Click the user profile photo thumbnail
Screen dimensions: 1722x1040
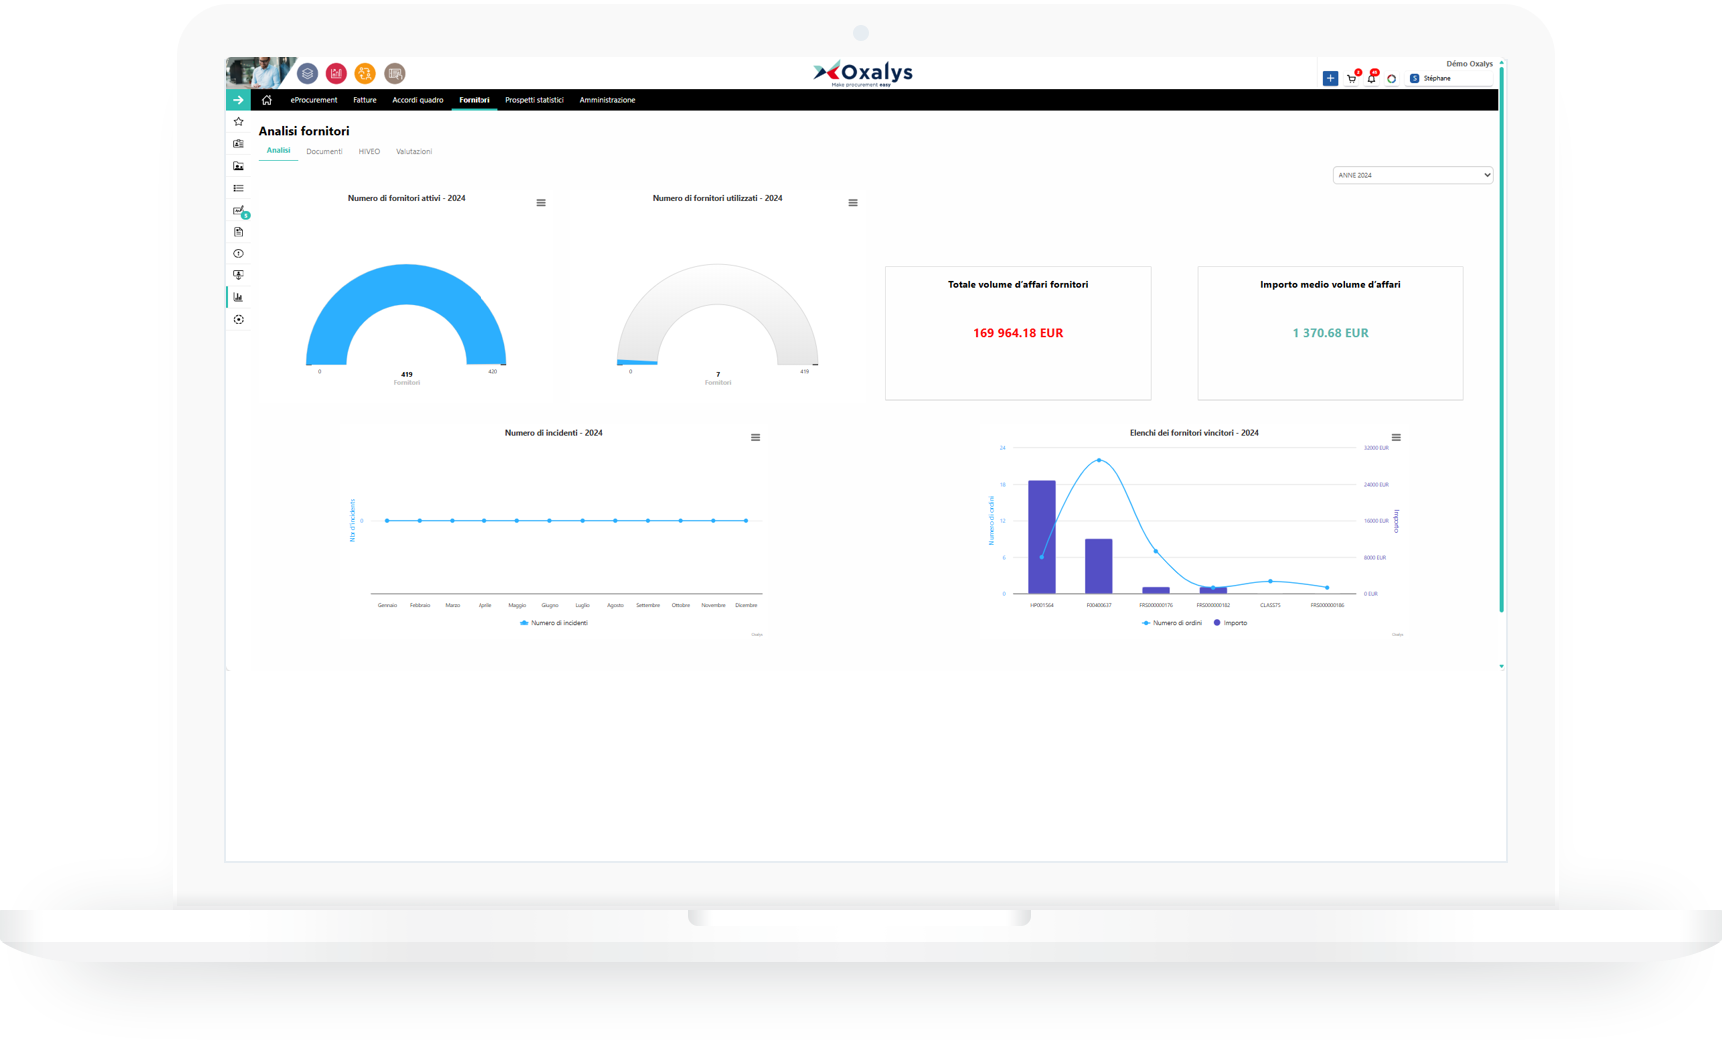pos(260,73)
